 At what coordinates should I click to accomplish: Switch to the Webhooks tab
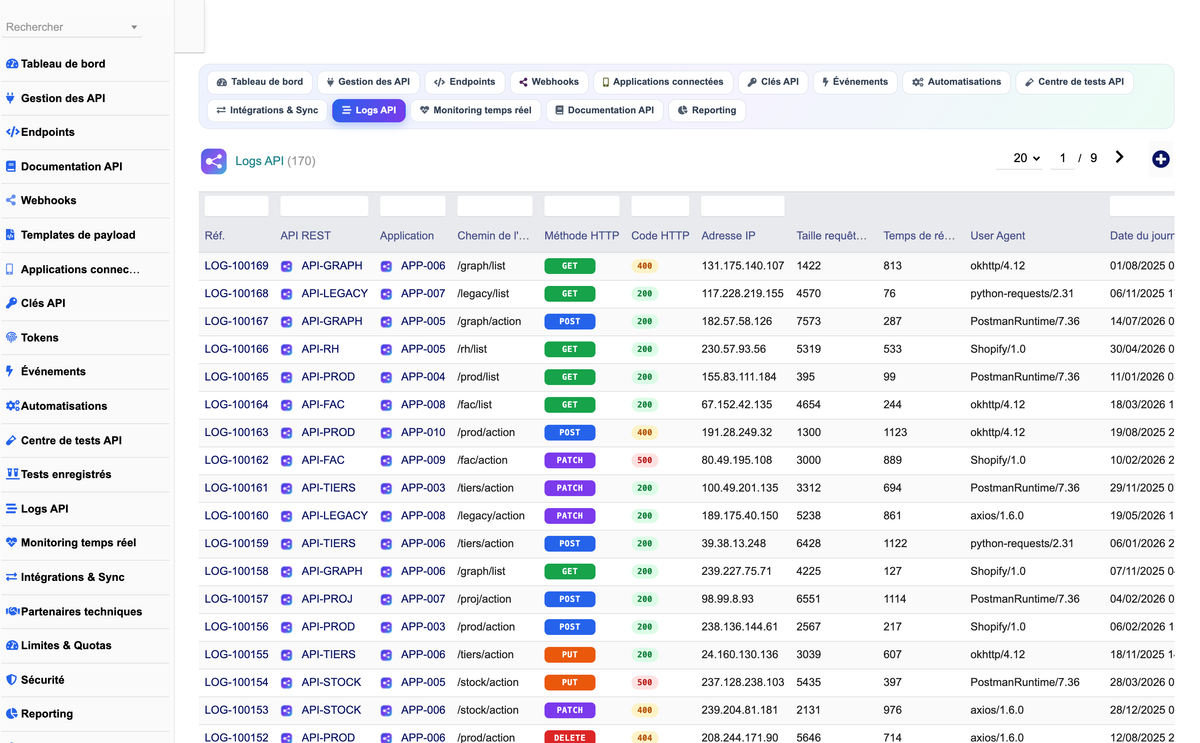pos(548,82)
